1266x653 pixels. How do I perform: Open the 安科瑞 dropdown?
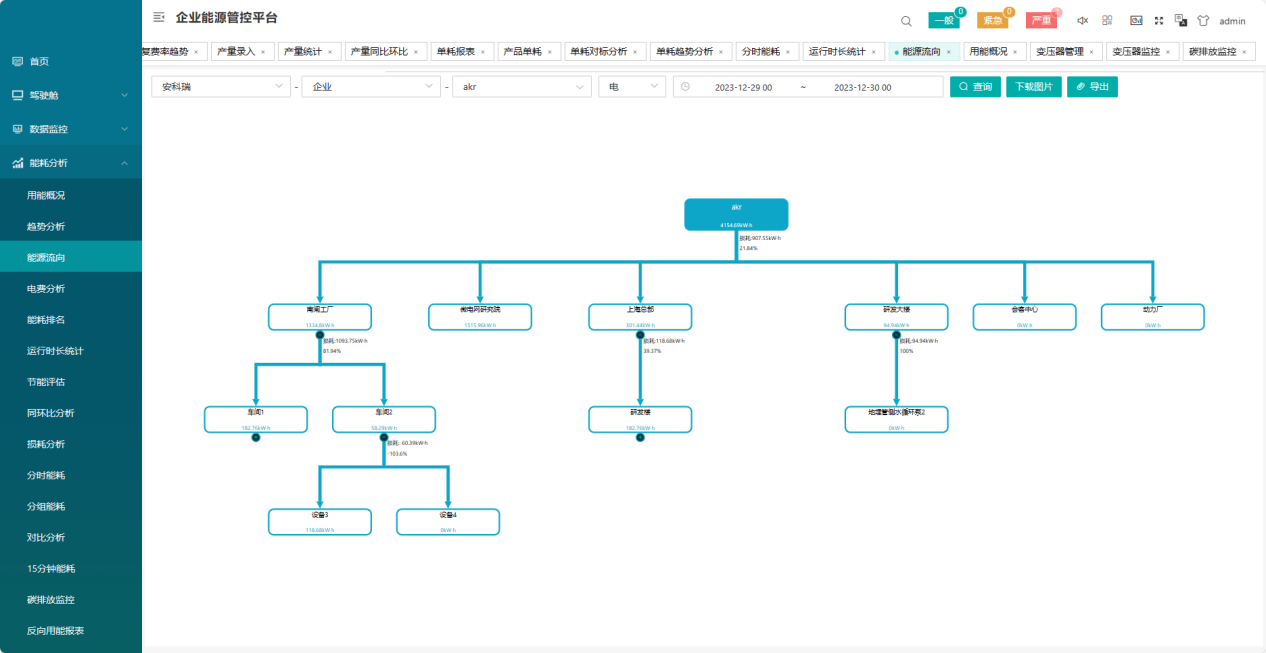[220, 87]
